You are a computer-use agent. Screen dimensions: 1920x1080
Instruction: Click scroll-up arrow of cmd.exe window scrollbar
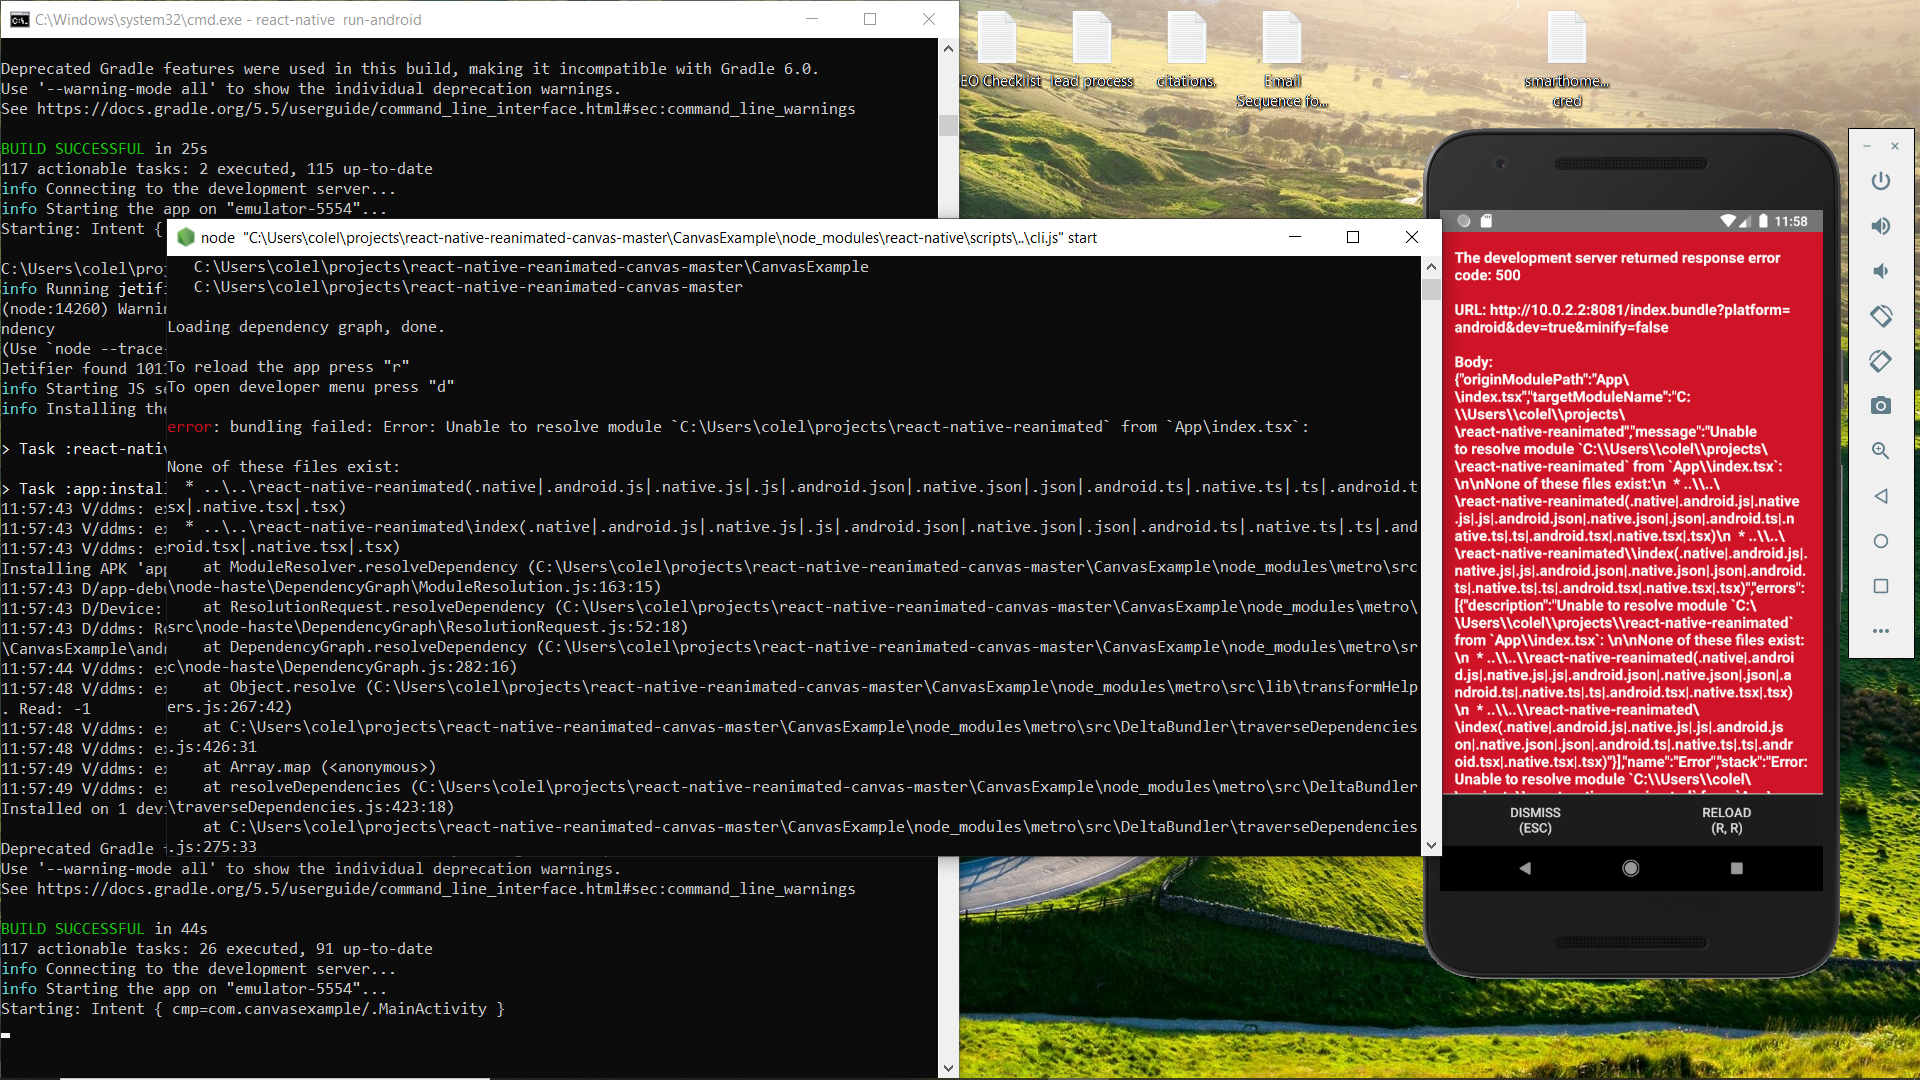tap(948, 48)
